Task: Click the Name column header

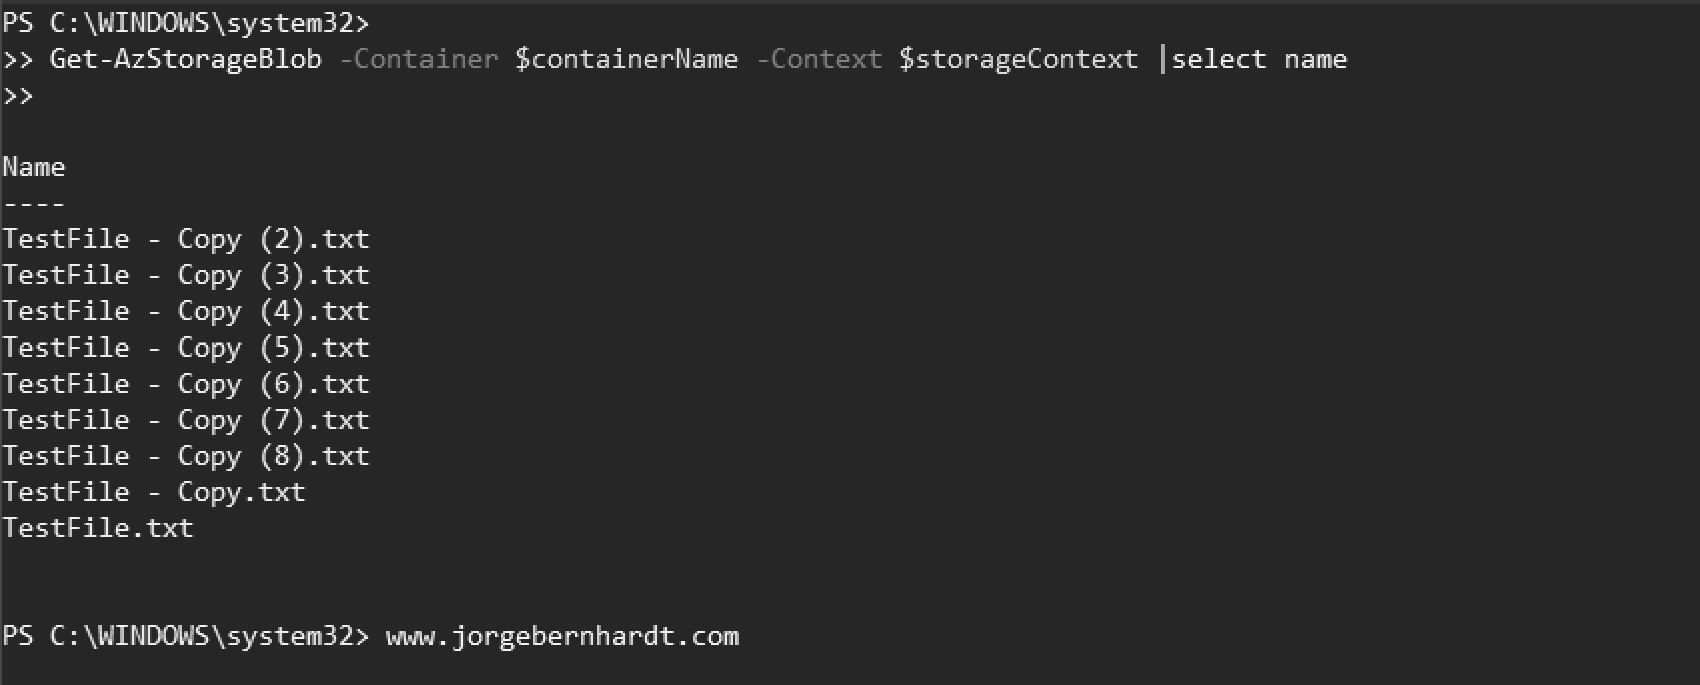Action: pos(34,167)
